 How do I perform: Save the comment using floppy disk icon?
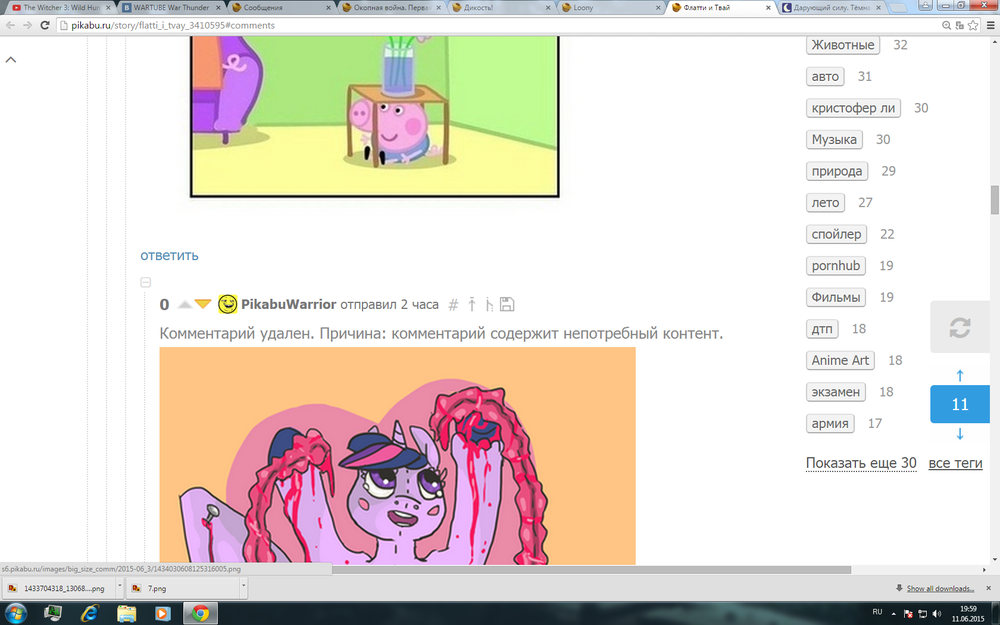point(507,305)
